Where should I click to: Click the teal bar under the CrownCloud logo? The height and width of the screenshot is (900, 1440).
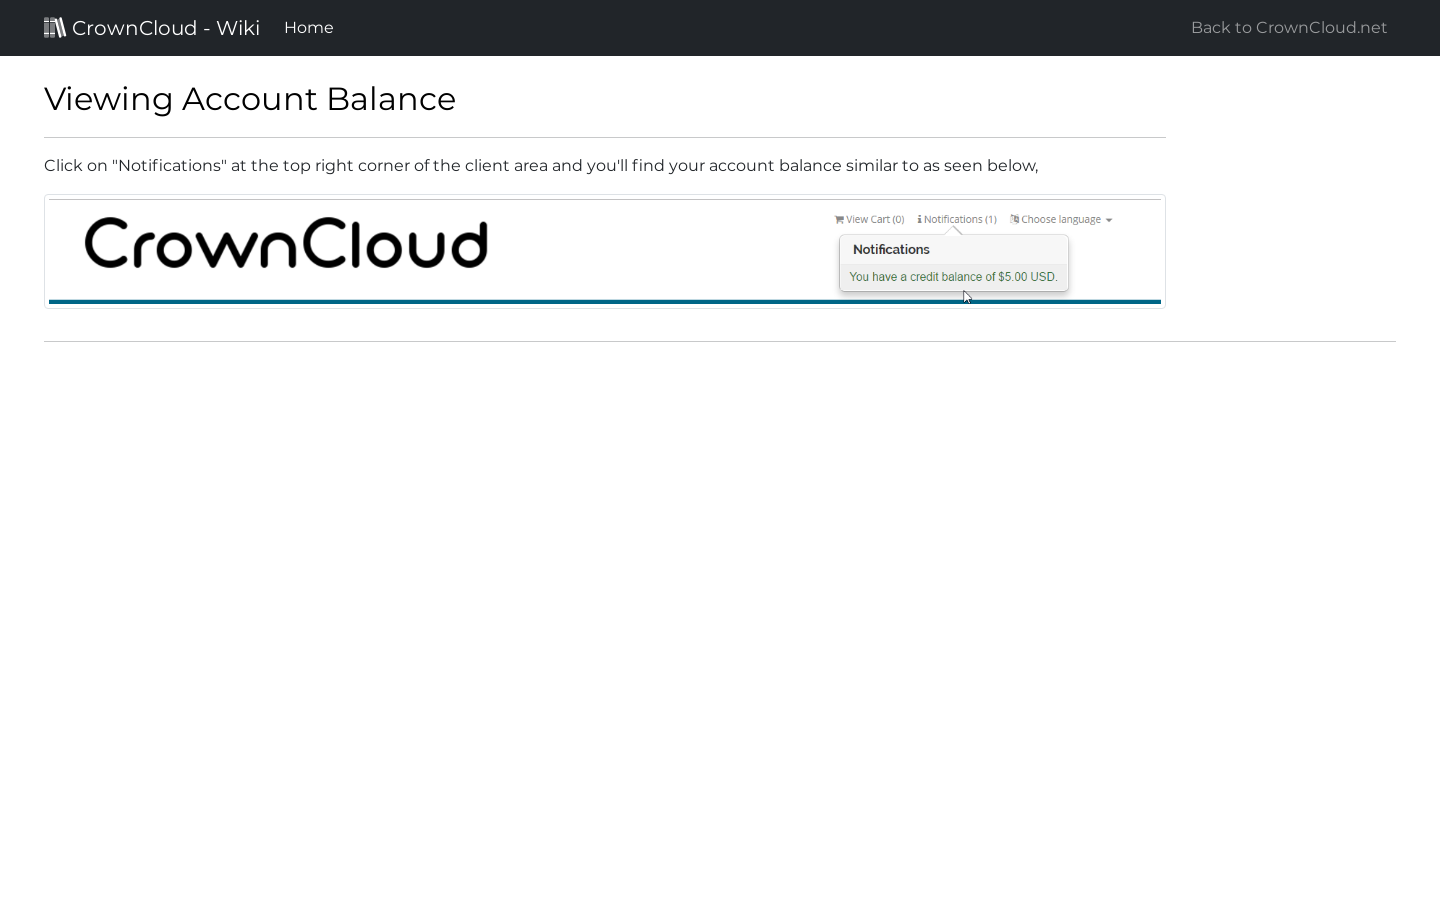604,300
